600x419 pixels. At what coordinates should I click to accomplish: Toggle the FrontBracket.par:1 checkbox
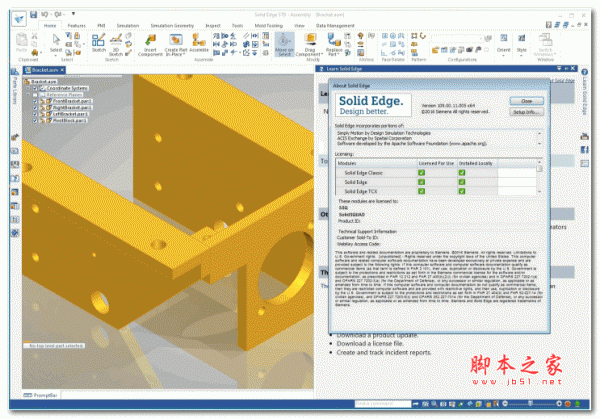pos(35,101)
